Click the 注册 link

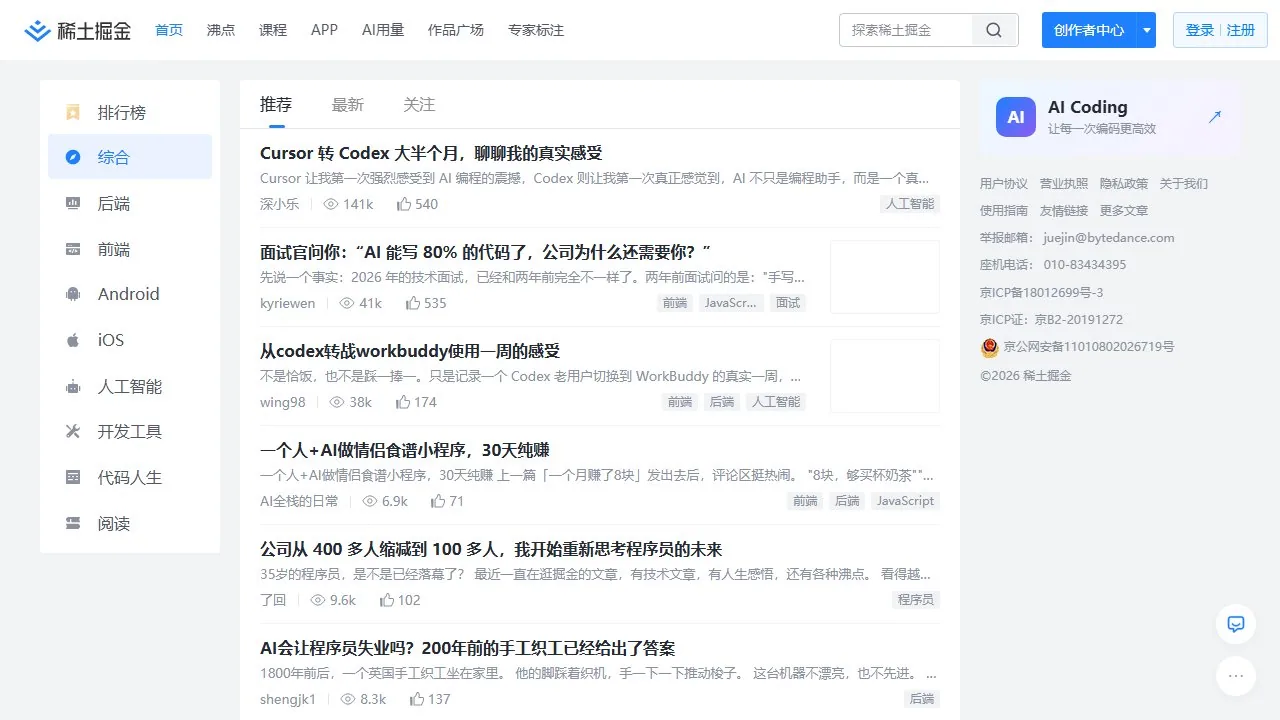click(1241, 30)
